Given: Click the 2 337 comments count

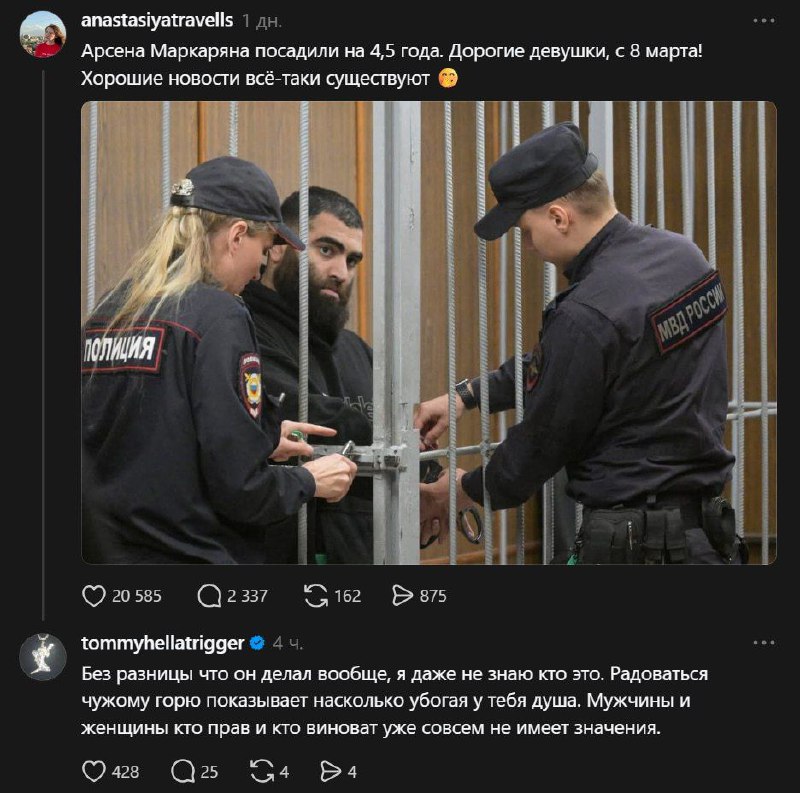Looking at the screenshot, I should (x=247, y=596).
